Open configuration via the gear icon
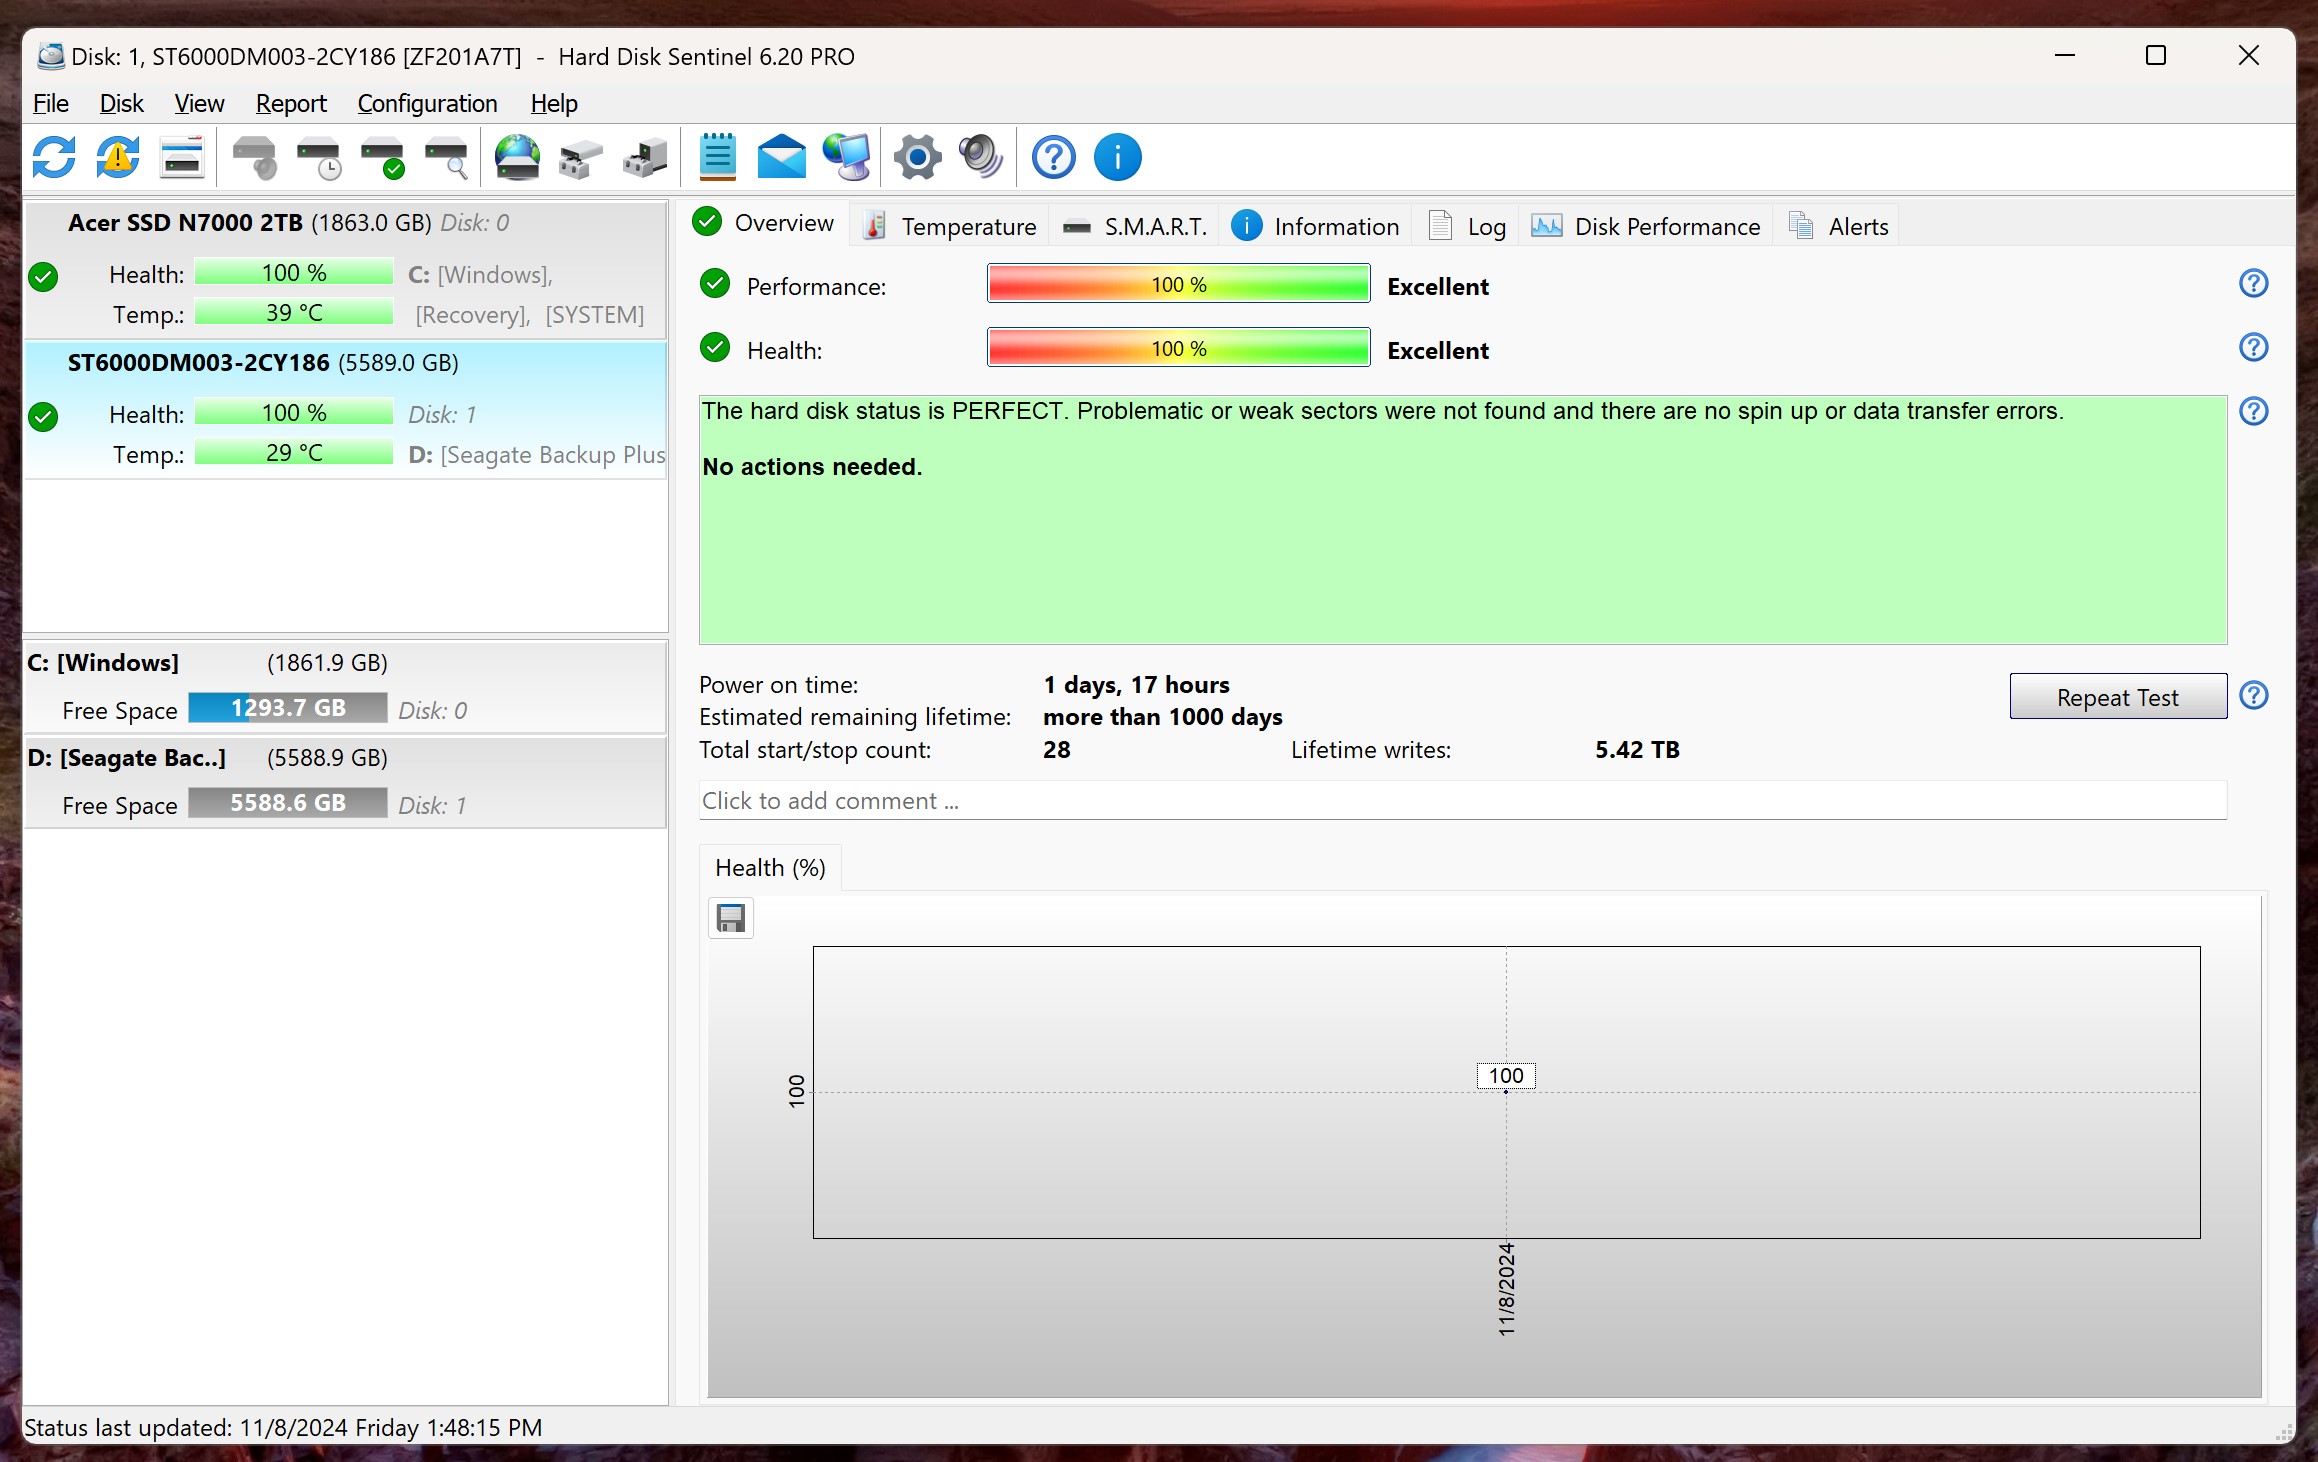The width and height of the screenshot is (2318, 1462). 918,157
